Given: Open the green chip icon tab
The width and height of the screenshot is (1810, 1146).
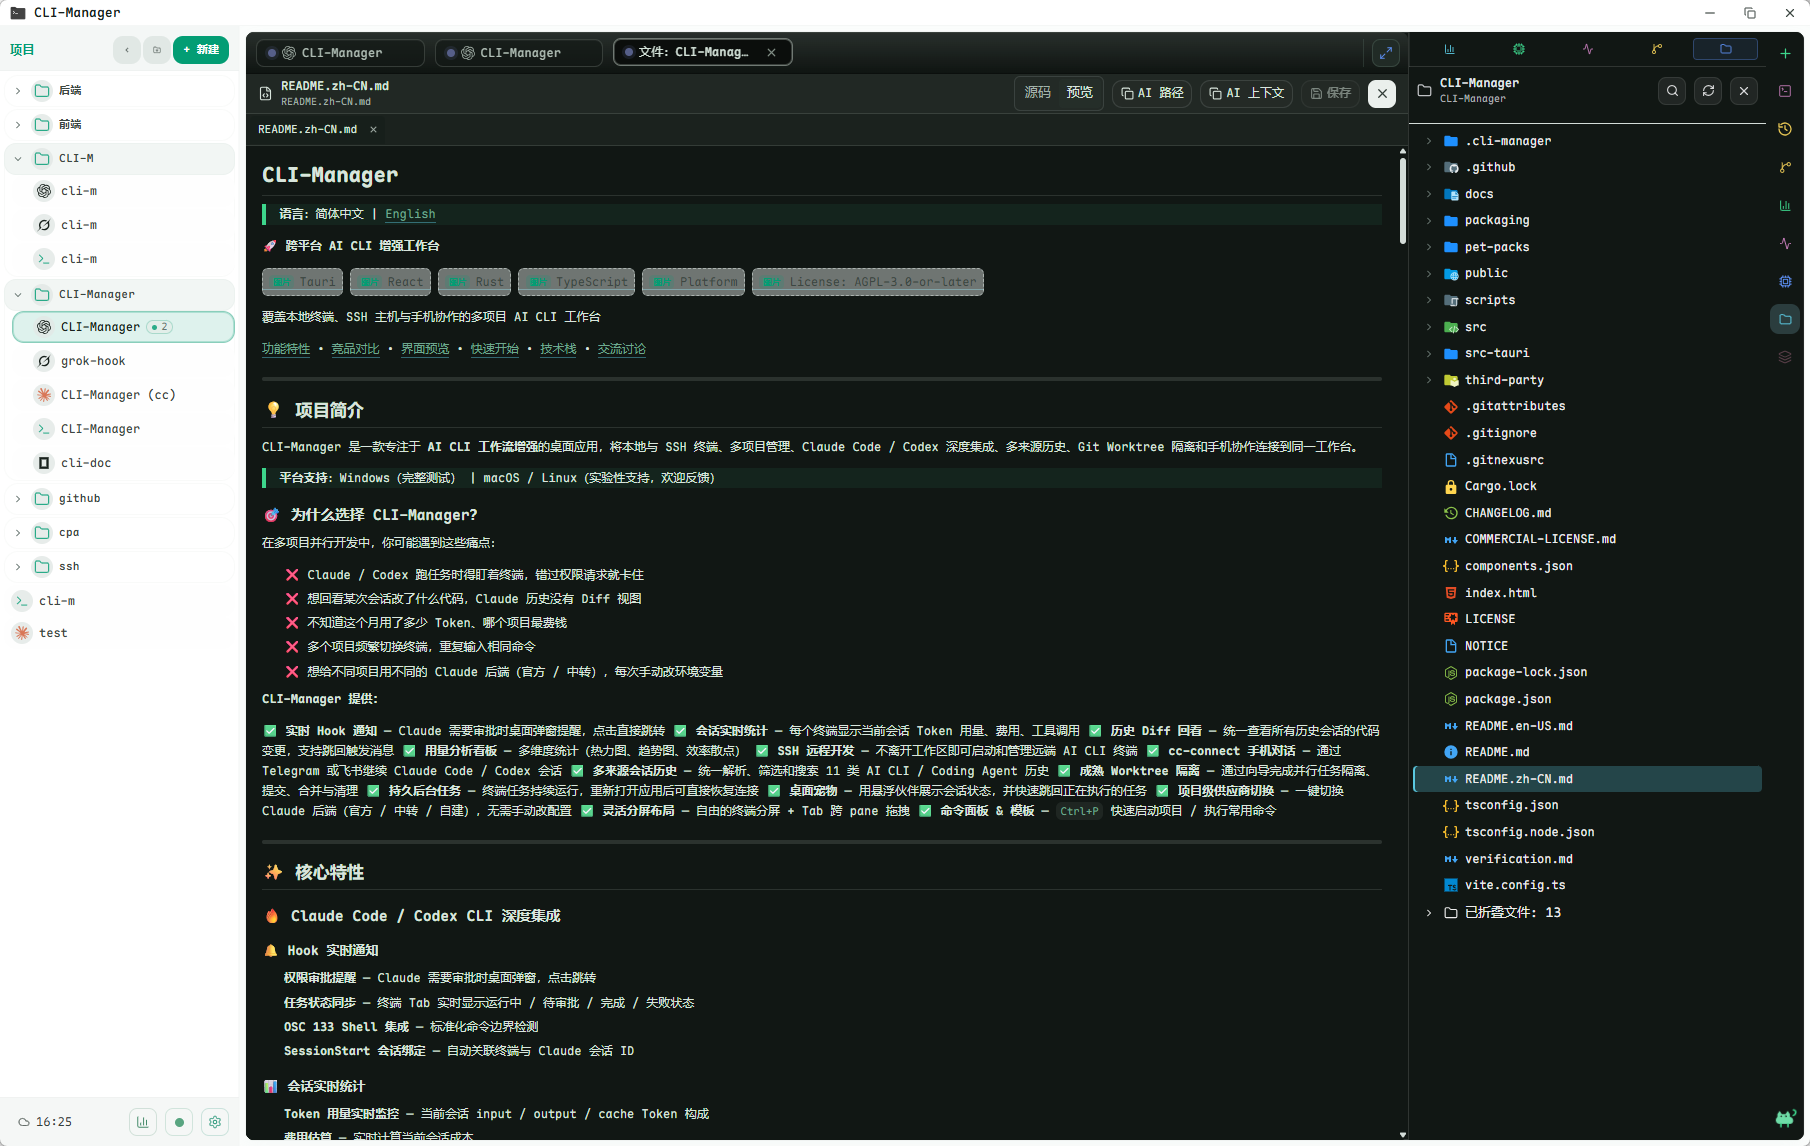Looking at the screenshot, I should (1519, 49).
